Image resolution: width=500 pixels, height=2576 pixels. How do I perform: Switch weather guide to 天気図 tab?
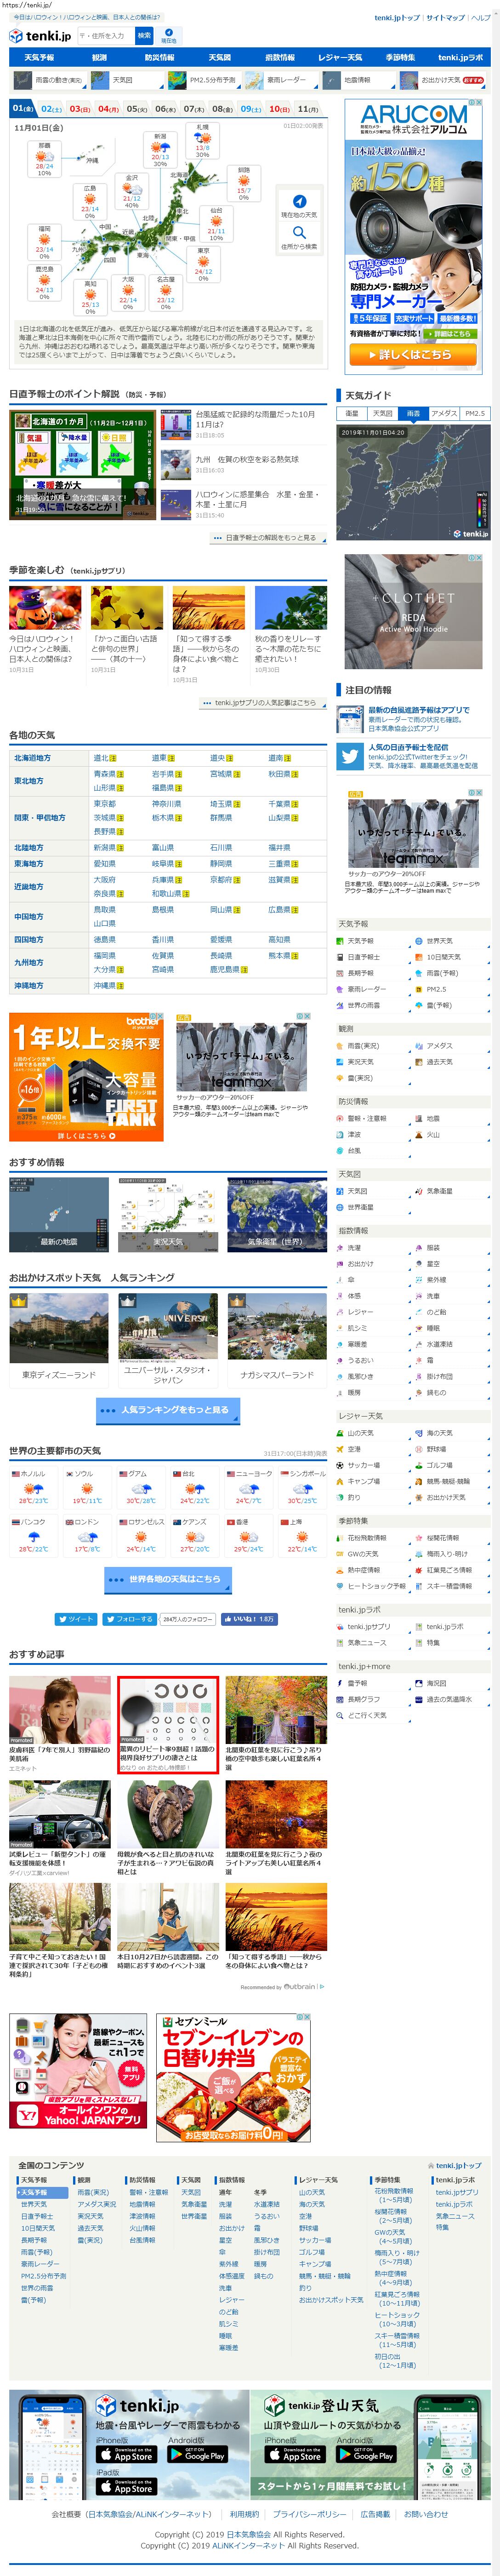coord(382,413)
